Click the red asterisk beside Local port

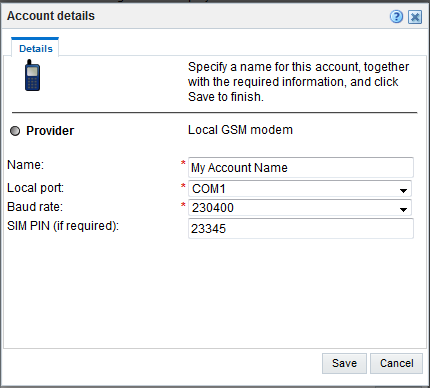(x=183, y=186)
